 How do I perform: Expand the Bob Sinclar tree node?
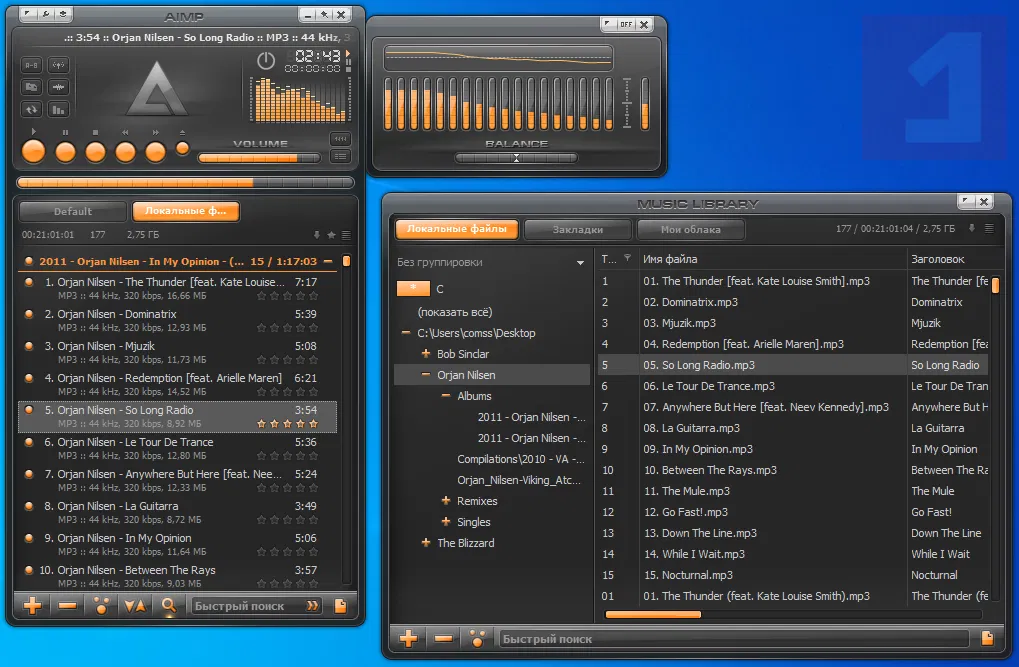tap(426, 354)
